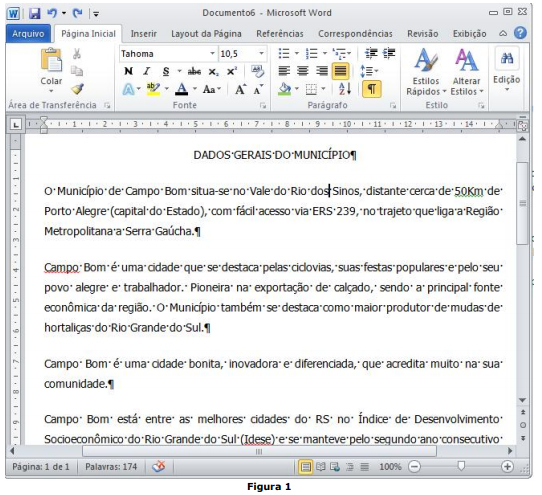Clear formatting with the eraser icon
The width and height of the screenshot is (542, 495).
tap(258, 71)
